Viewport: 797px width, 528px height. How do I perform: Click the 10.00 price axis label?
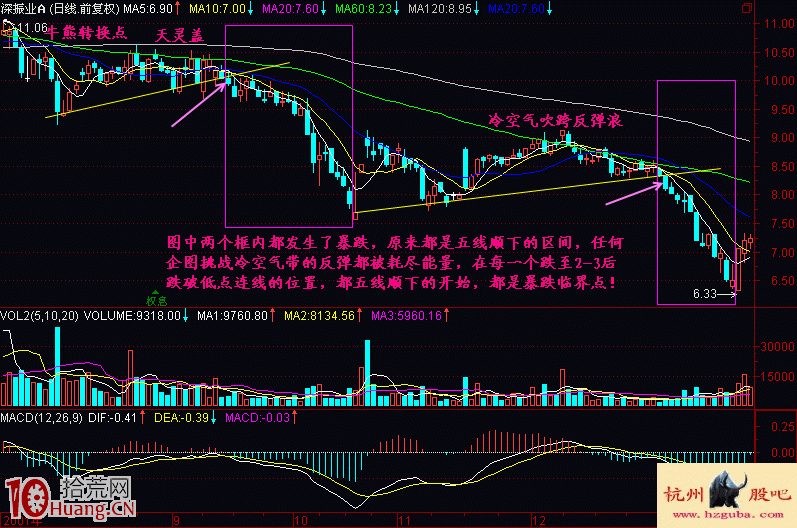click(779, 80)
